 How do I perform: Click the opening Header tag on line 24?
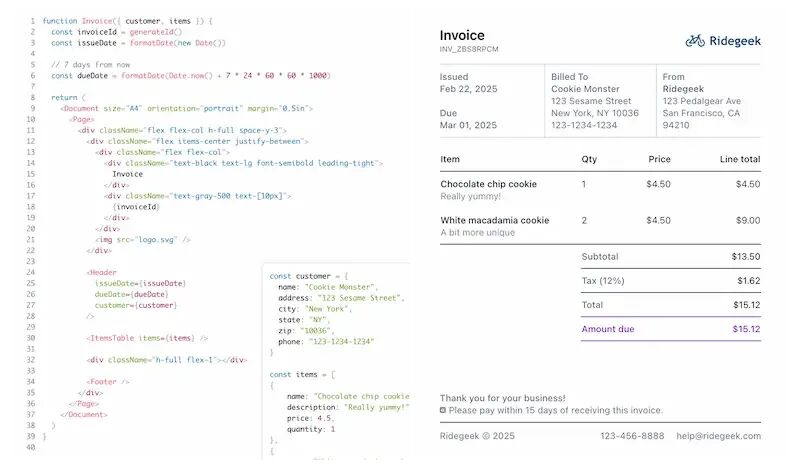pyautogui.click(x=102, y=273)
